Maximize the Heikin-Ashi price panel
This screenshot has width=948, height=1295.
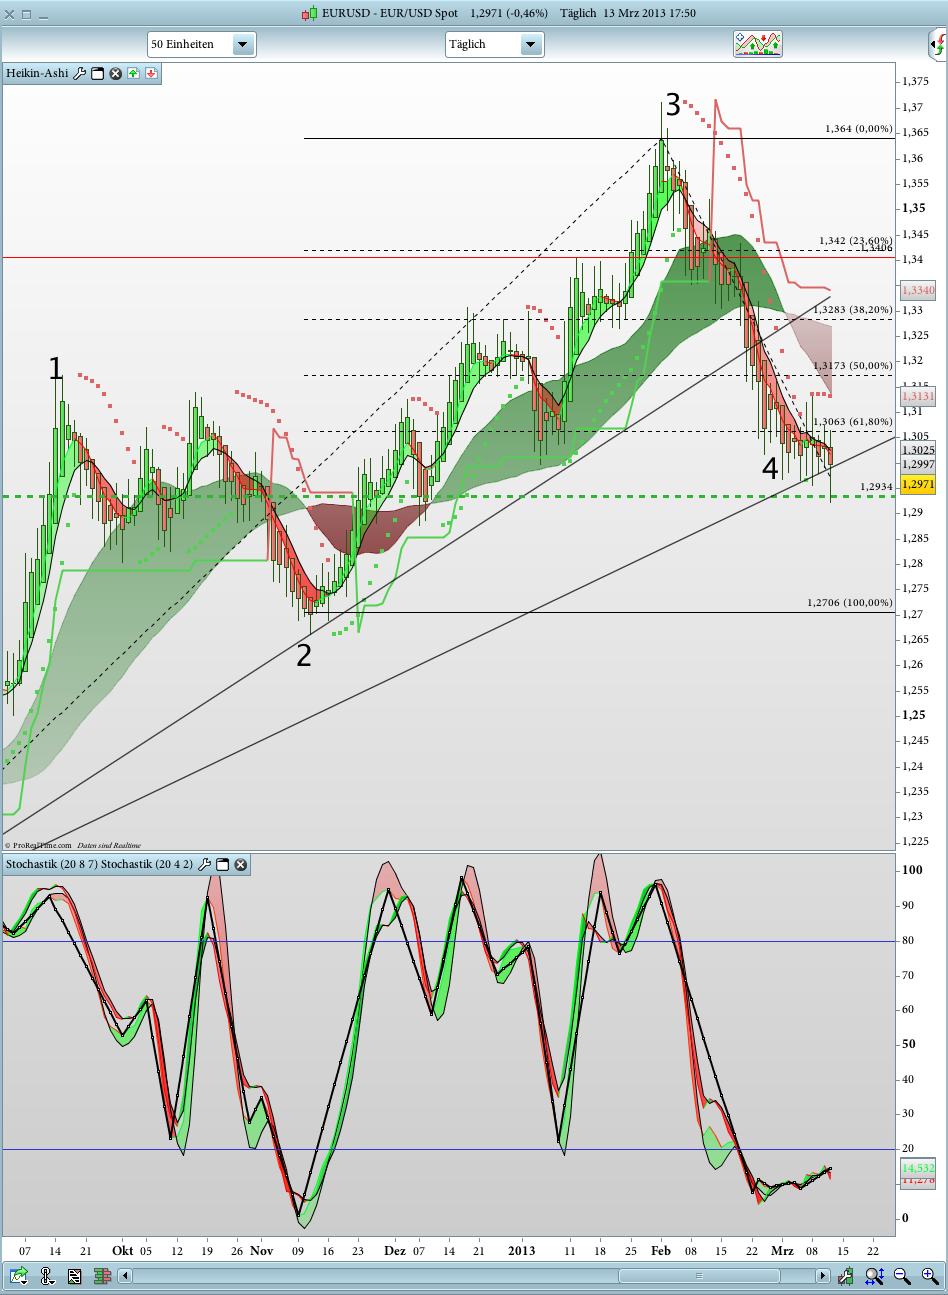tap(98, 73)
